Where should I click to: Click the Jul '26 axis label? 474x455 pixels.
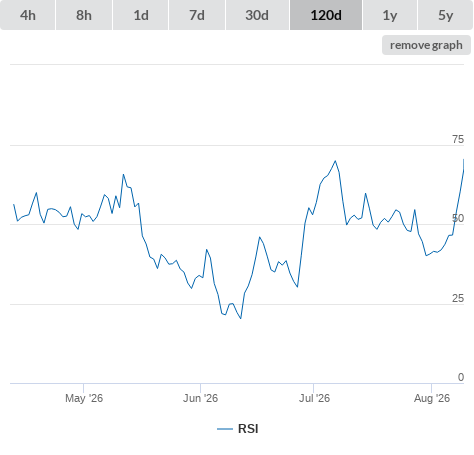pos(314,398)
